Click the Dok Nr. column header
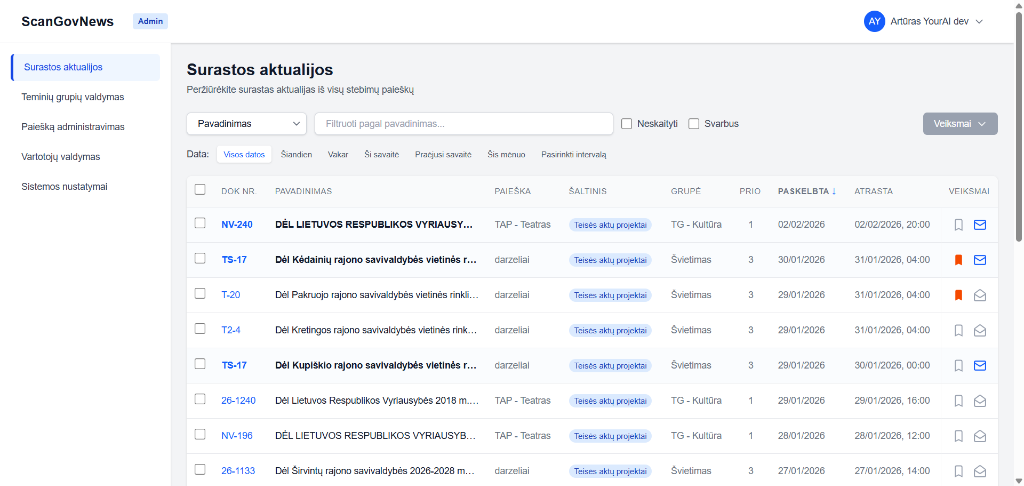 click(x=238, y=191)
